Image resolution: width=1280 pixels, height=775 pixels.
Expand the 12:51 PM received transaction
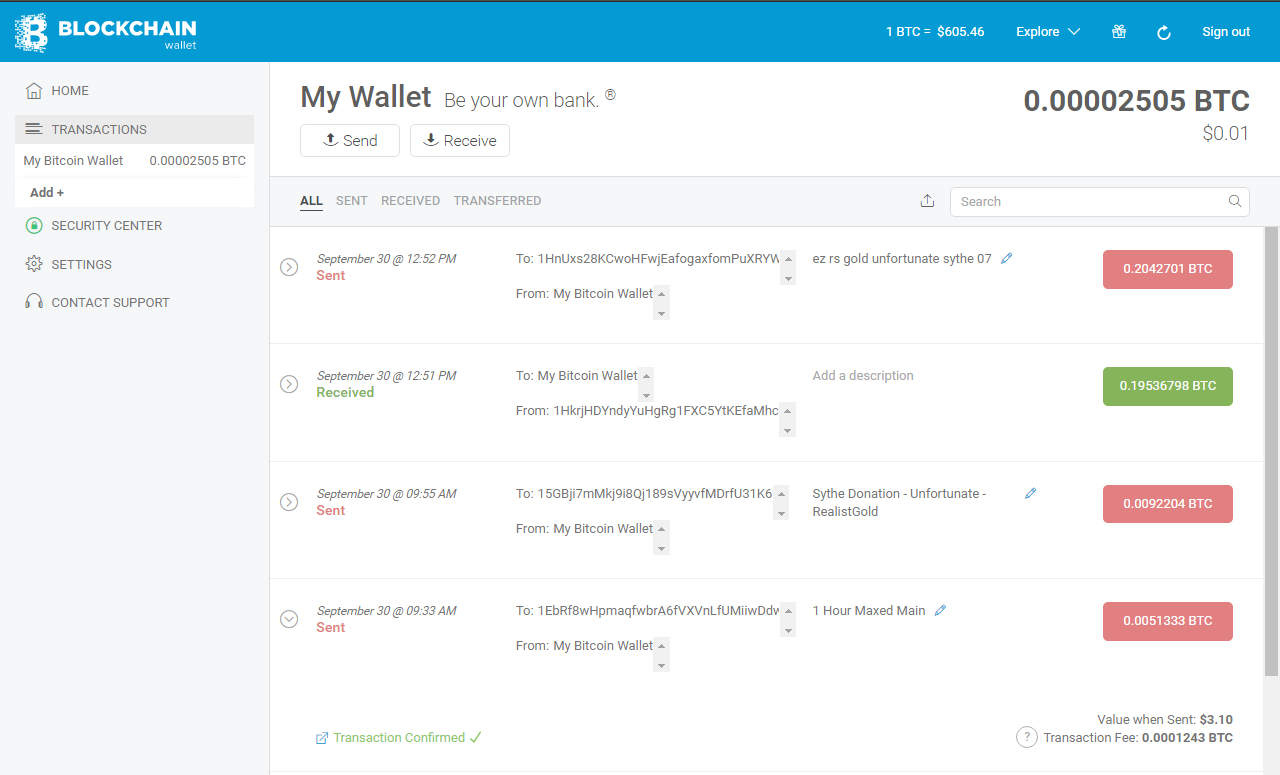click(289, 384)
